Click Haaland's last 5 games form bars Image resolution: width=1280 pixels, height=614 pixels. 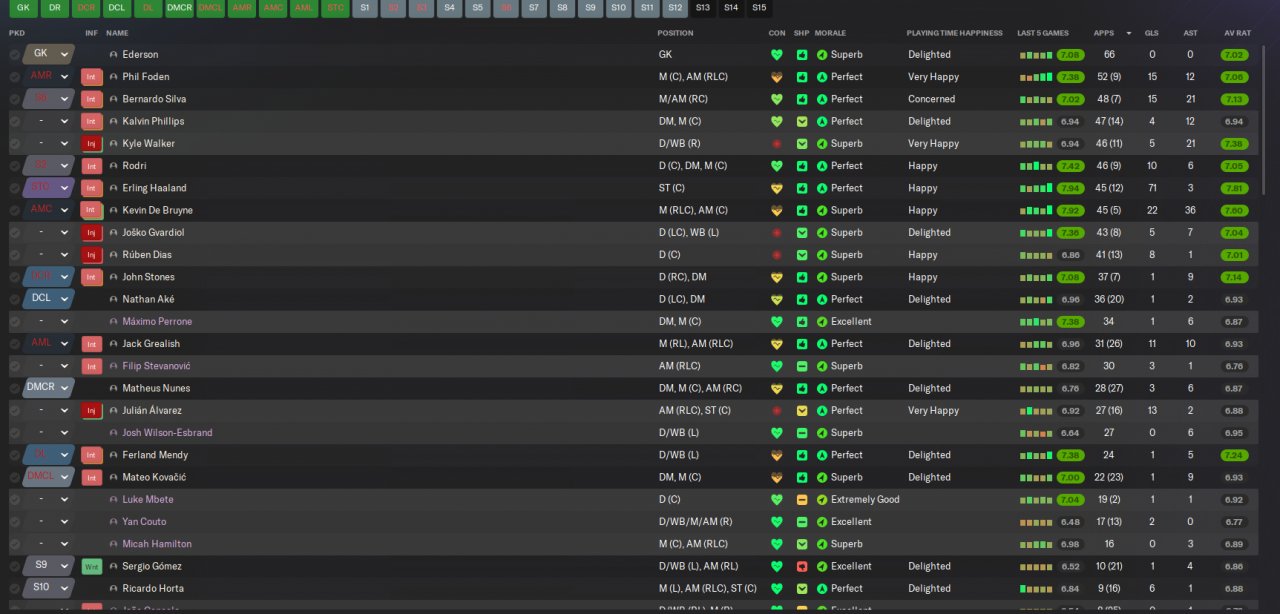point(1036,188)
